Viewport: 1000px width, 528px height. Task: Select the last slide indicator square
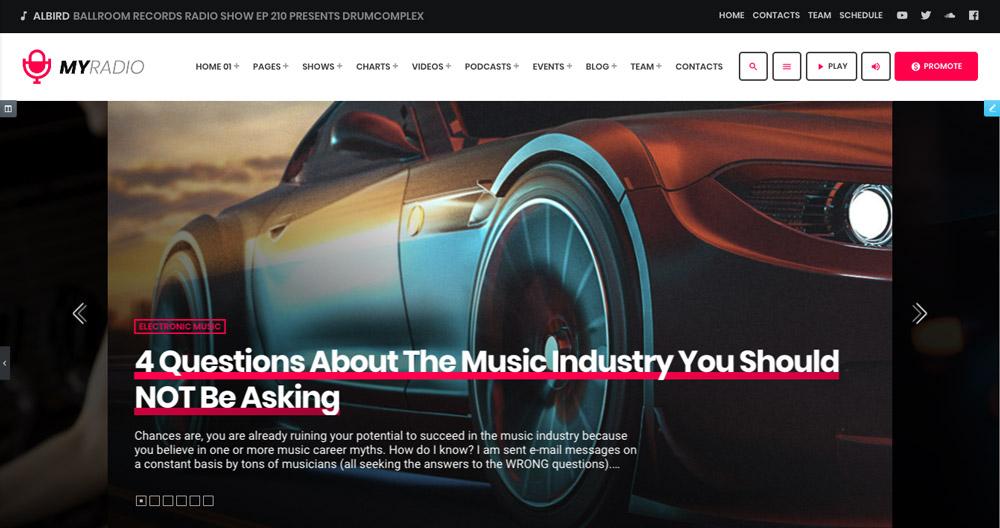[209, 501]
